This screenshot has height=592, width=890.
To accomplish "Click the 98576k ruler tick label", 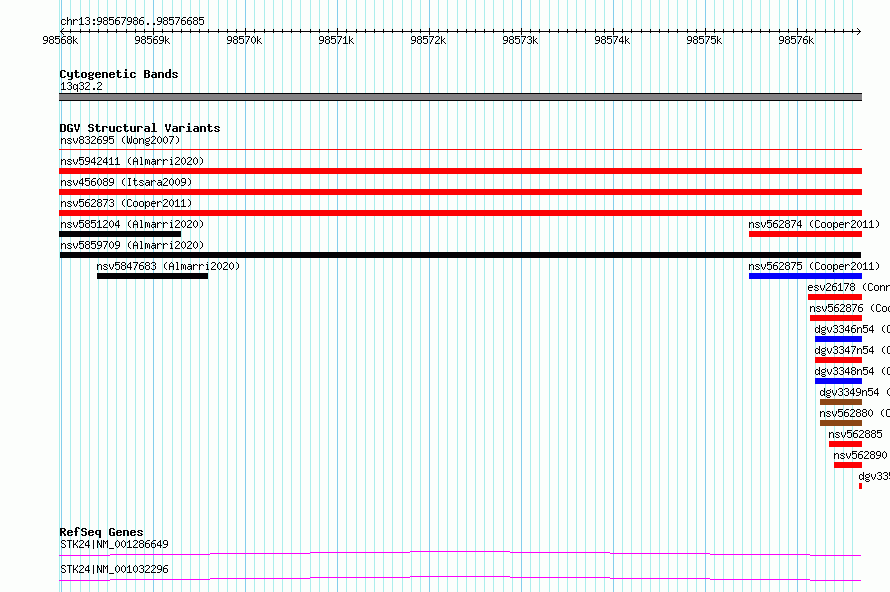I will pyautogui.click(x=796, y=40).
